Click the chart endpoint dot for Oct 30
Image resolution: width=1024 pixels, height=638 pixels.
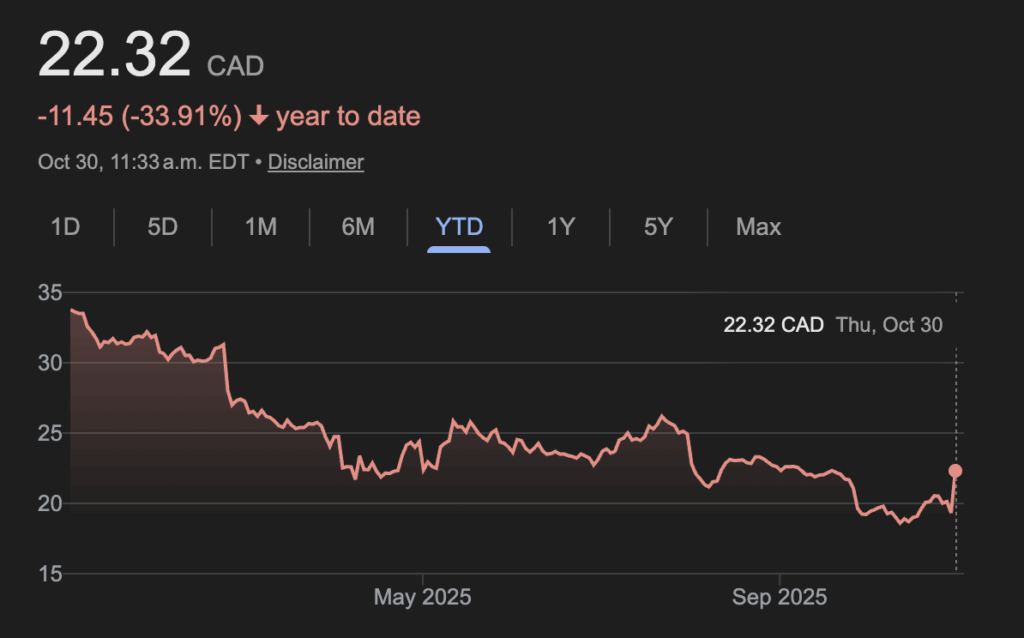pyautogui.click(x=955, y=471)
